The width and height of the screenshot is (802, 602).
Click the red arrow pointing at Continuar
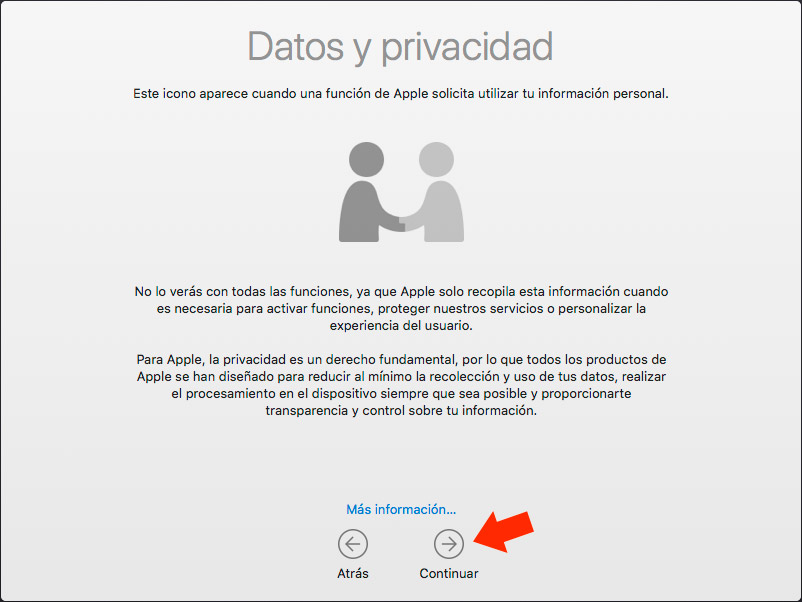(x=504, y=531)
